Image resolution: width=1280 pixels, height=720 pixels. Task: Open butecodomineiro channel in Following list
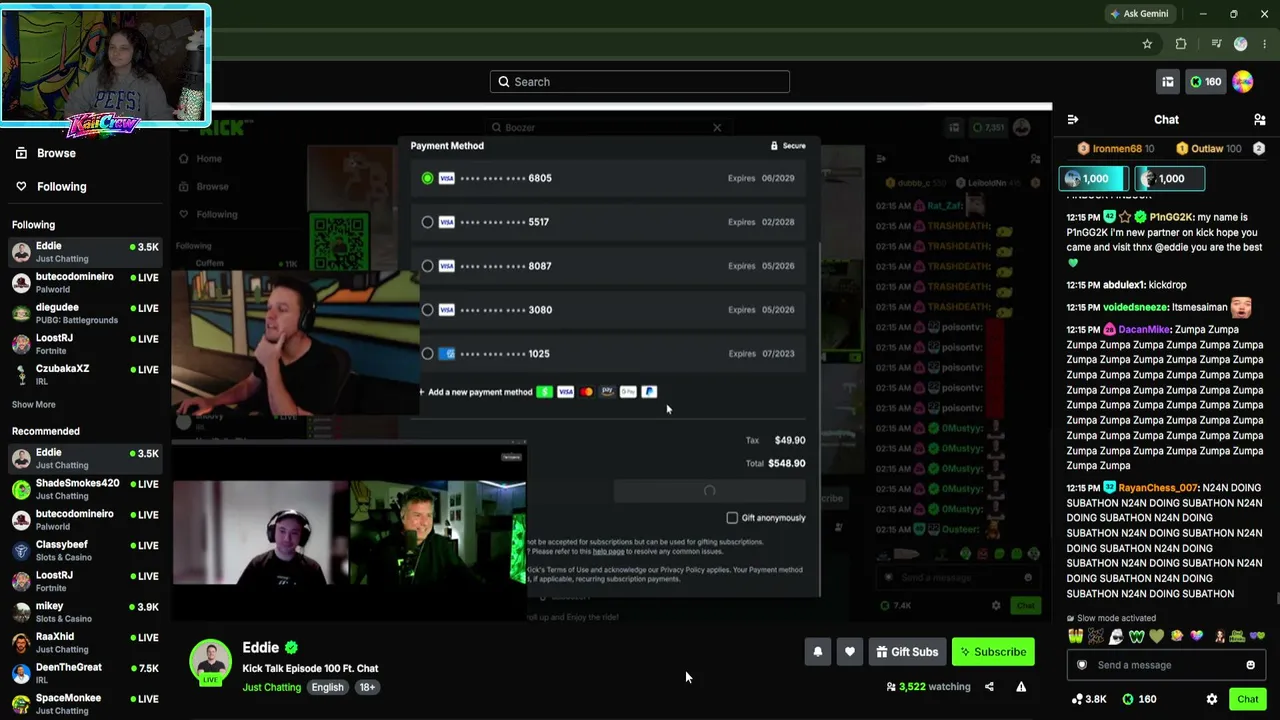point(85,283)
